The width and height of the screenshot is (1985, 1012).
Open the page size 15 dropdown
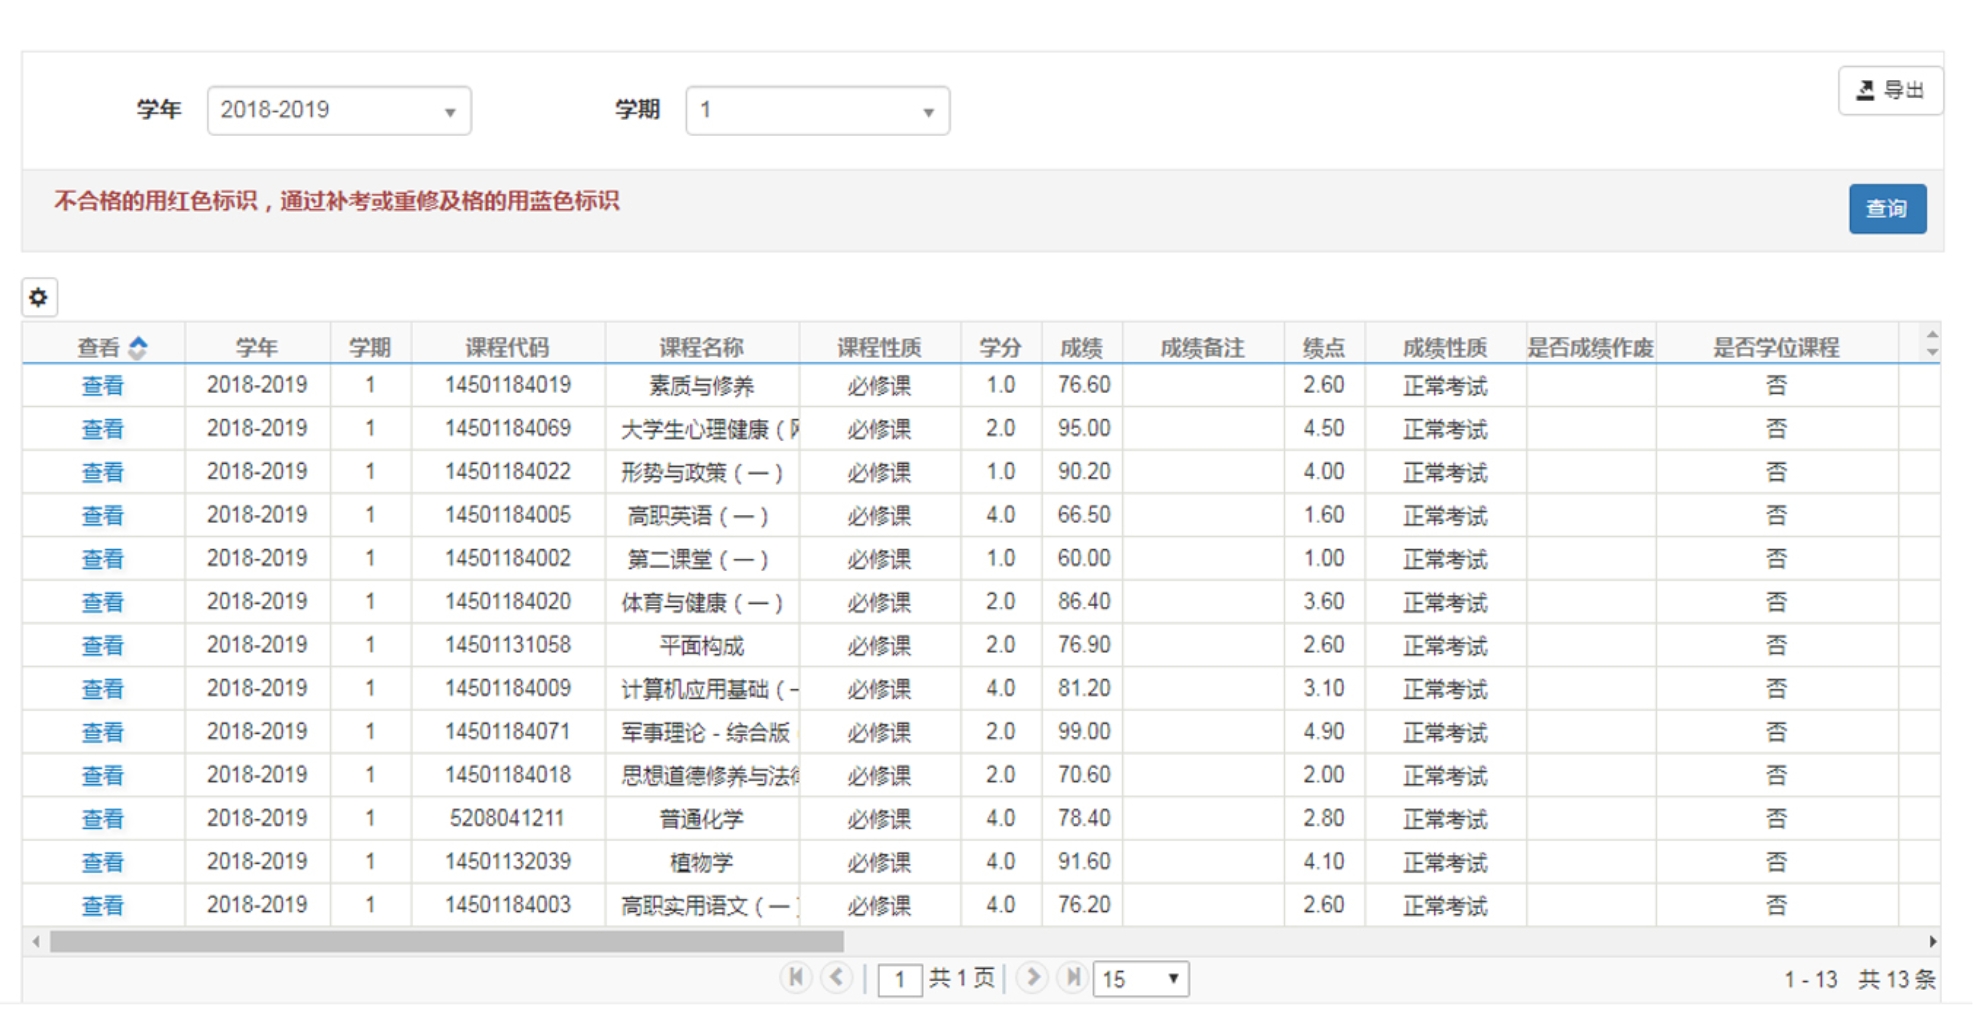coord(1140,978)
